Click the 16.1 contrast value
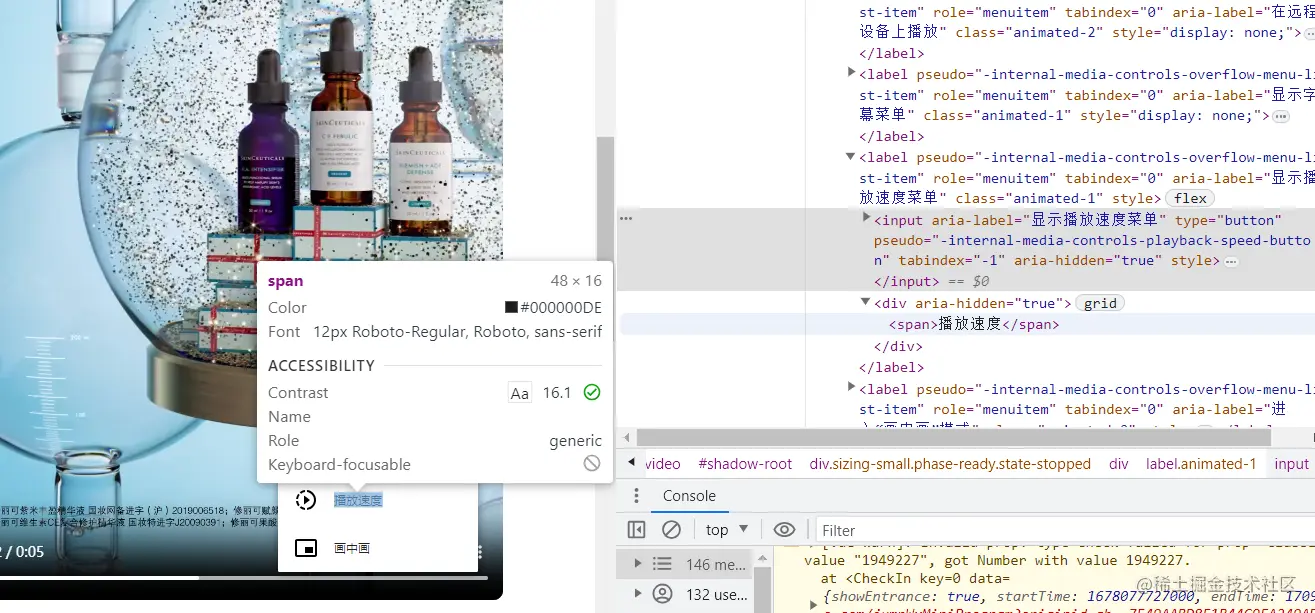1315x613 pixels. coord(556,393)
